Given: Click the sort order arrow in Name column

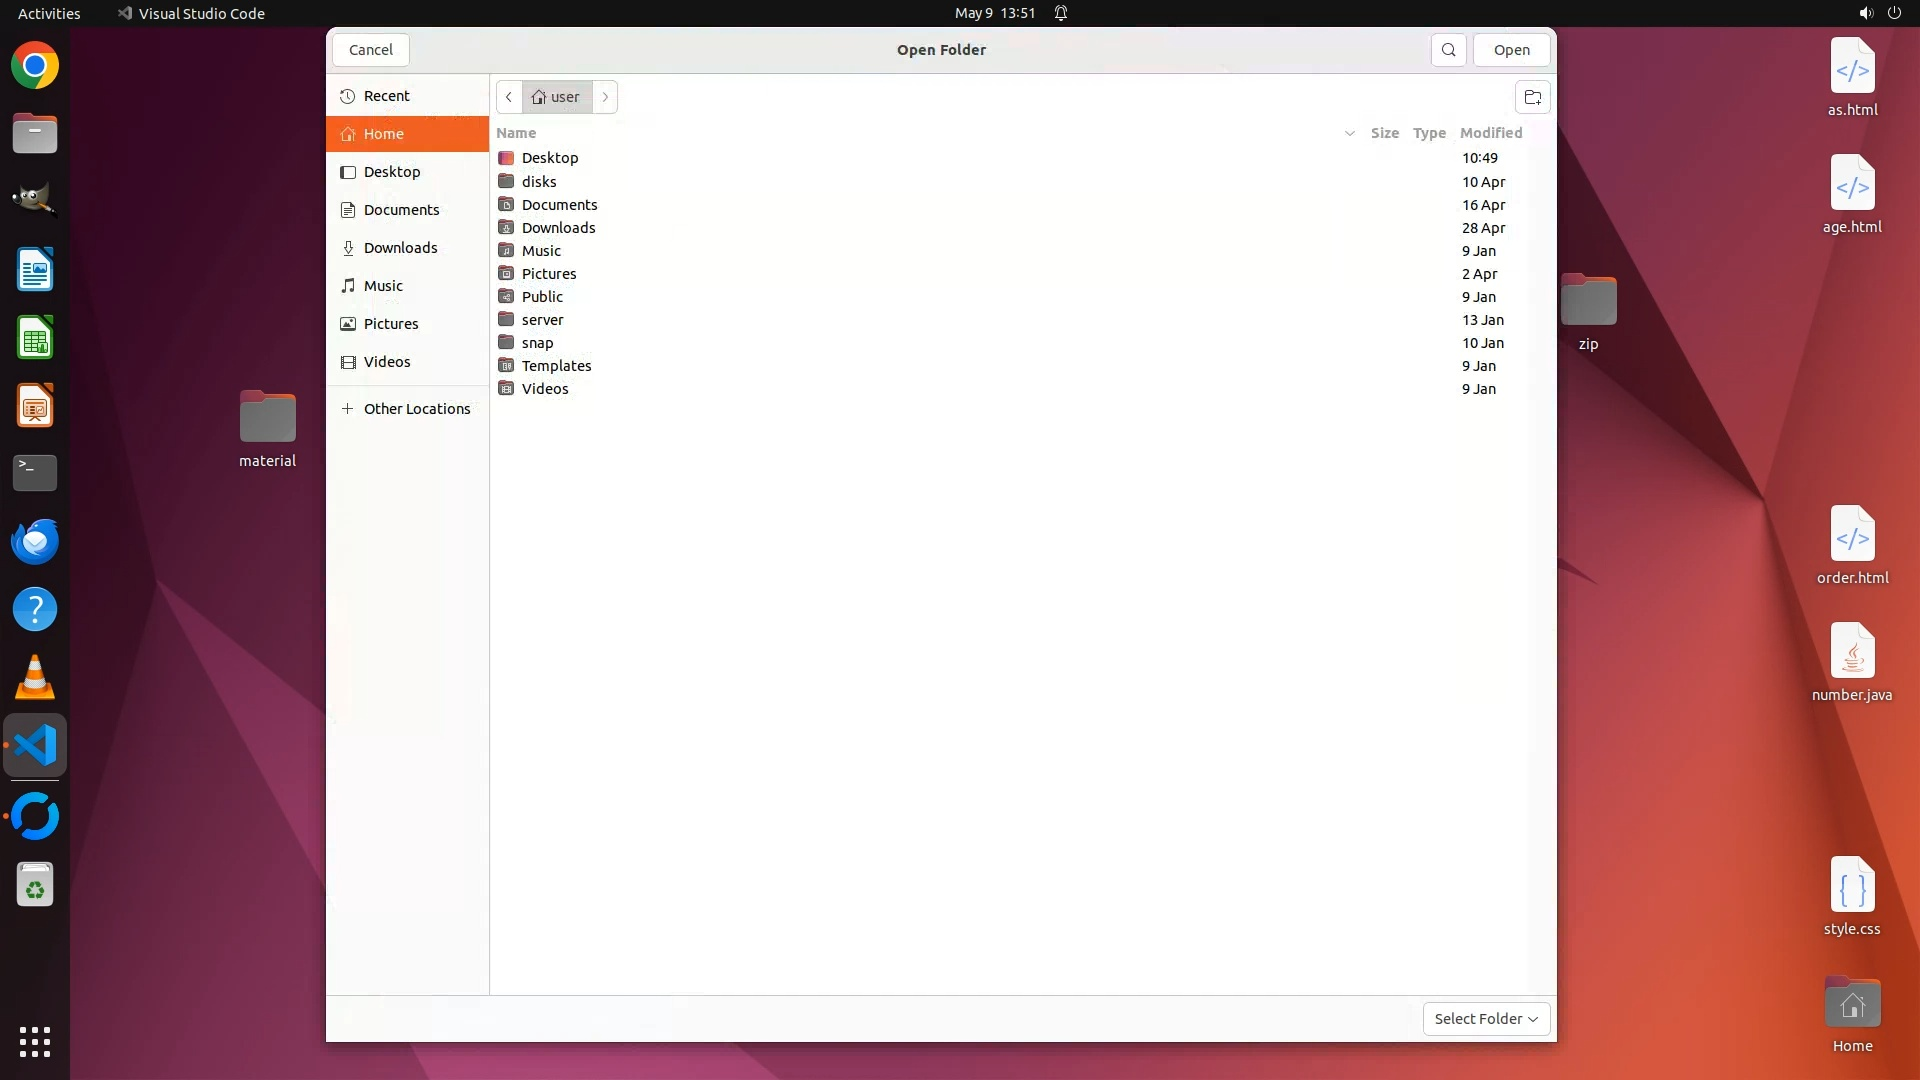Looking at the screenshot, I should pyautogui.click(x=1349, y=133).
